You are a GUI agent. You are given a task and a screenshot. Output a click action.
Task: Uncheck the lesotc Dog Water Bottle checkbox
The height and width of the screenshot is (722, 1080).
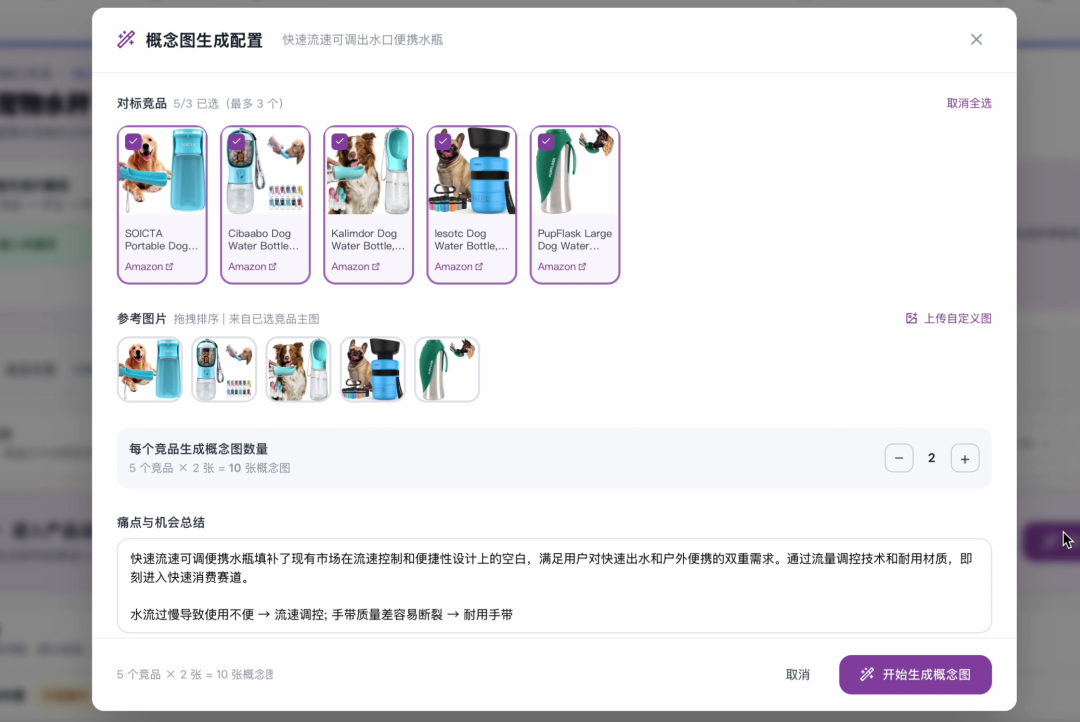point(443,141)
